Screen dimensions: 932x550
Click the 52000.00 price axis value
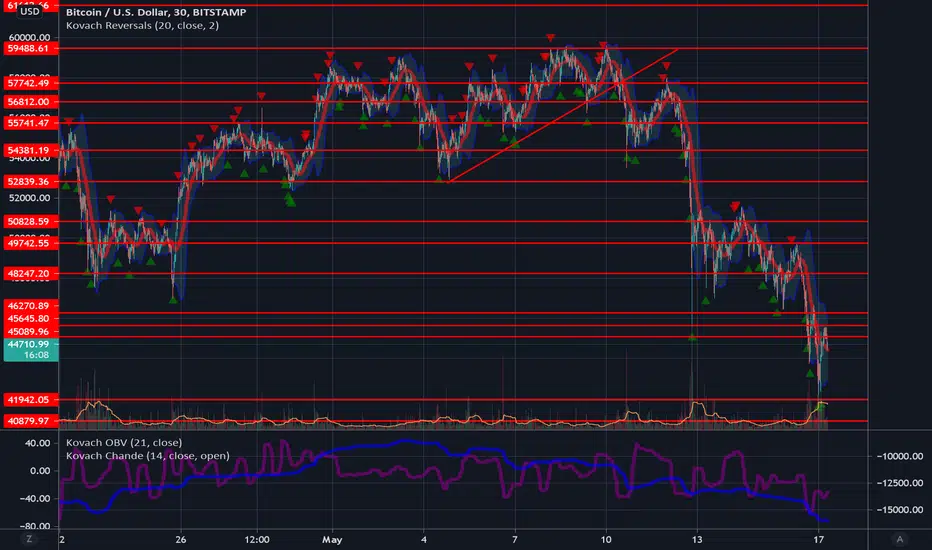30,198
